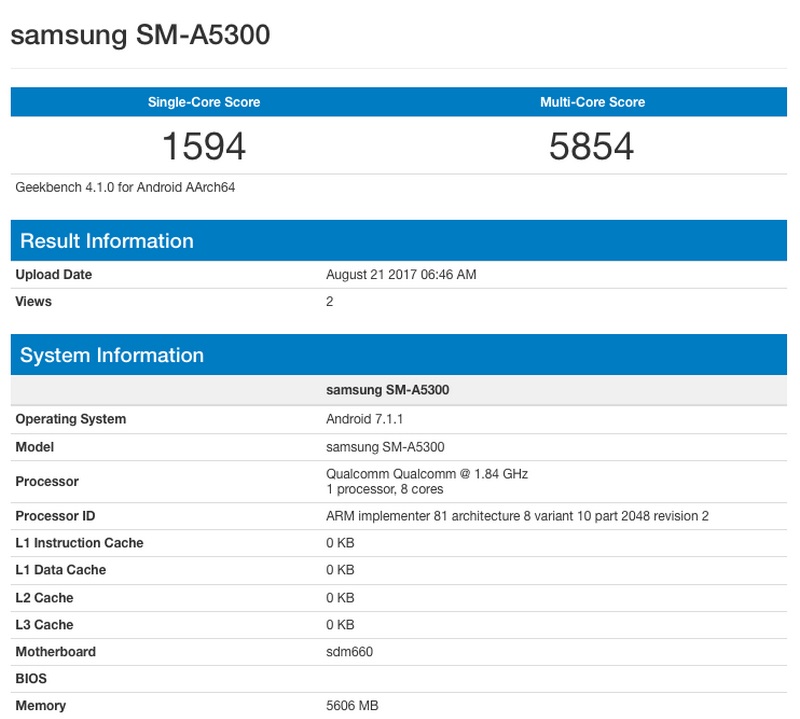The width and height of the screenshot is (800, 719).
Task: Click the System Information section header
Action: [115, 355]
